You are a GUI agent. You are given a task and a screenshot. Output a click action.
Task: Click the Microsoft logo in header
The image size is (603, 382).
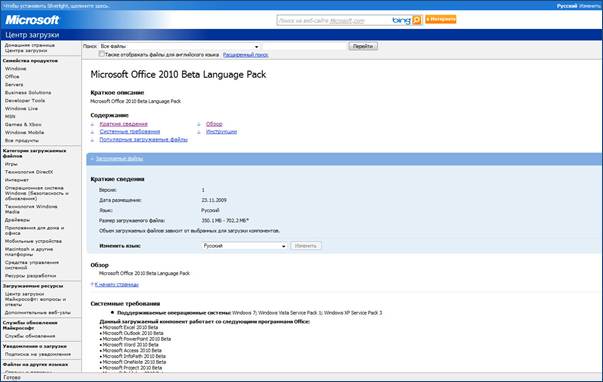pos(32,20)
